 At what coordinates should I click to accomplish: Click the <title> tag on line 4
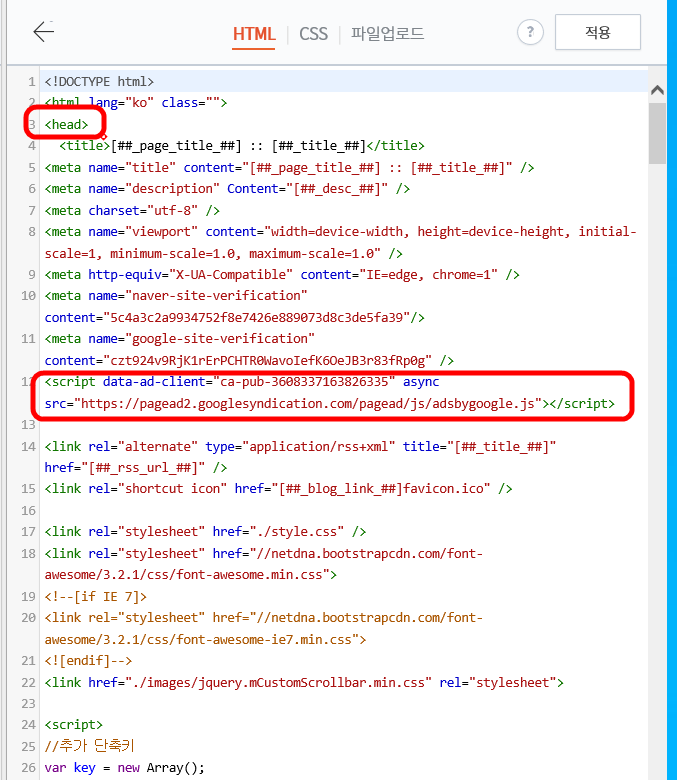pos(85,146)
